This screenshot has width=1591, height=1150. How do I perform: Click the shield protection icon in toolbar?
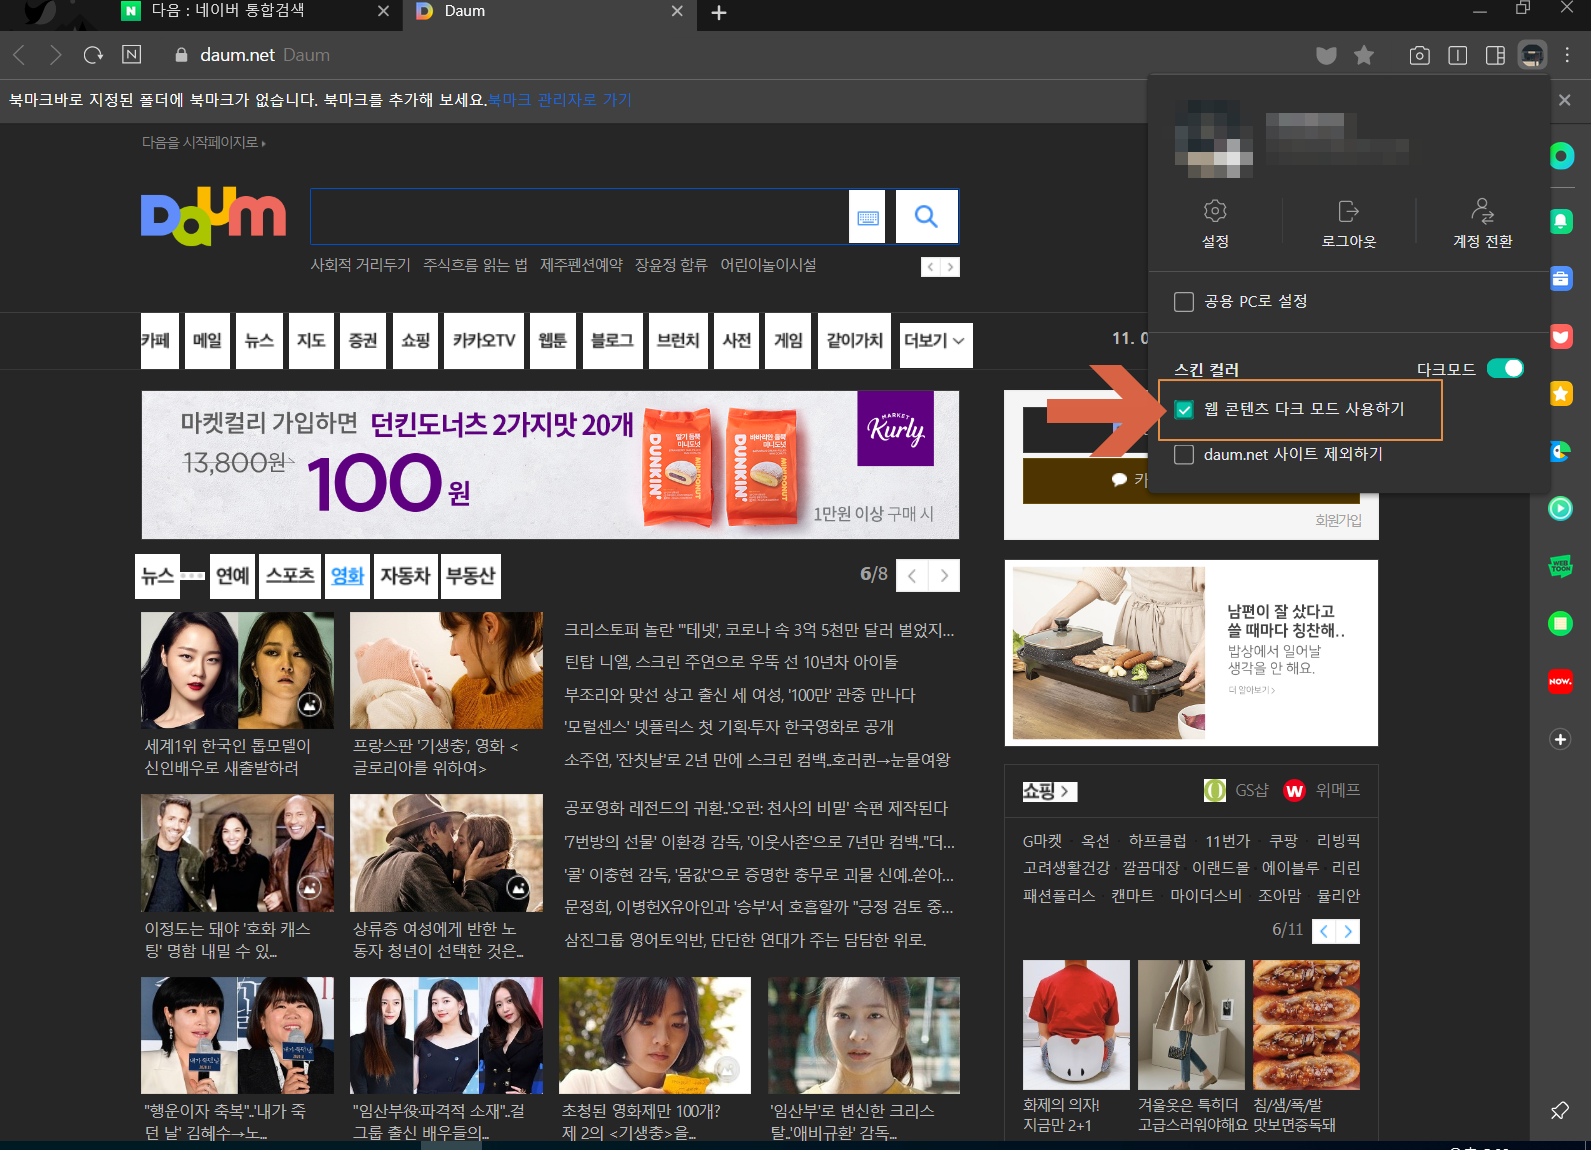click(x=1326, y=55)
